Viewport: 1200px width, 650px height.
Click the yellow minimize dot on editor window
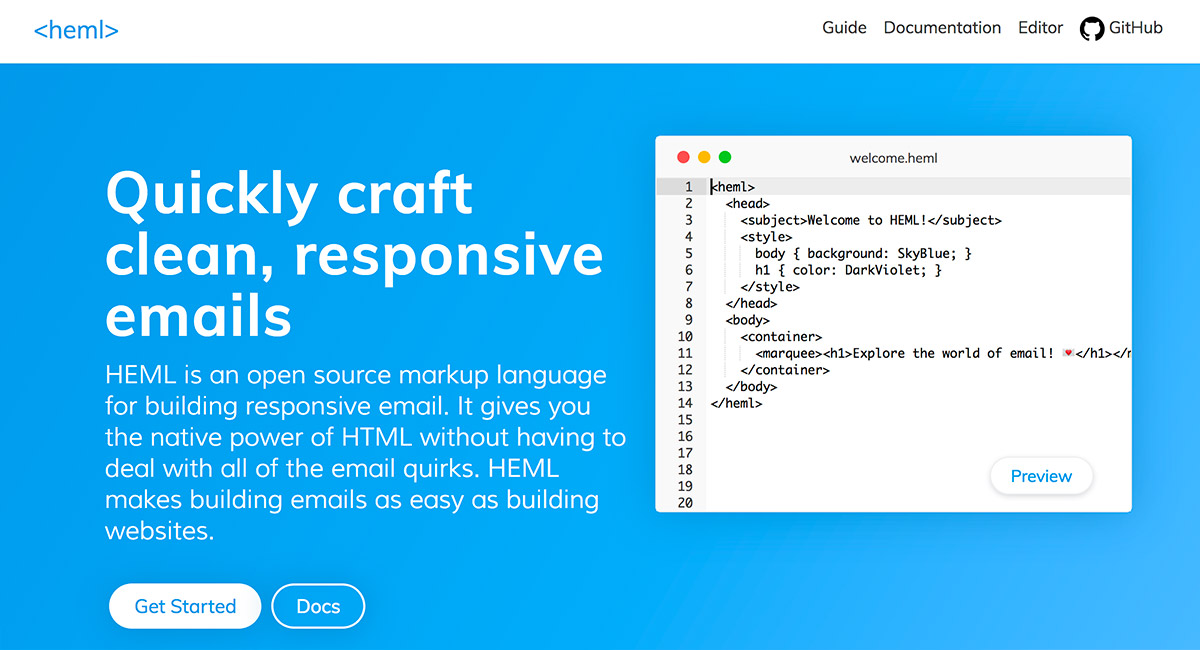pyautogui.click(x=704, y=157)
